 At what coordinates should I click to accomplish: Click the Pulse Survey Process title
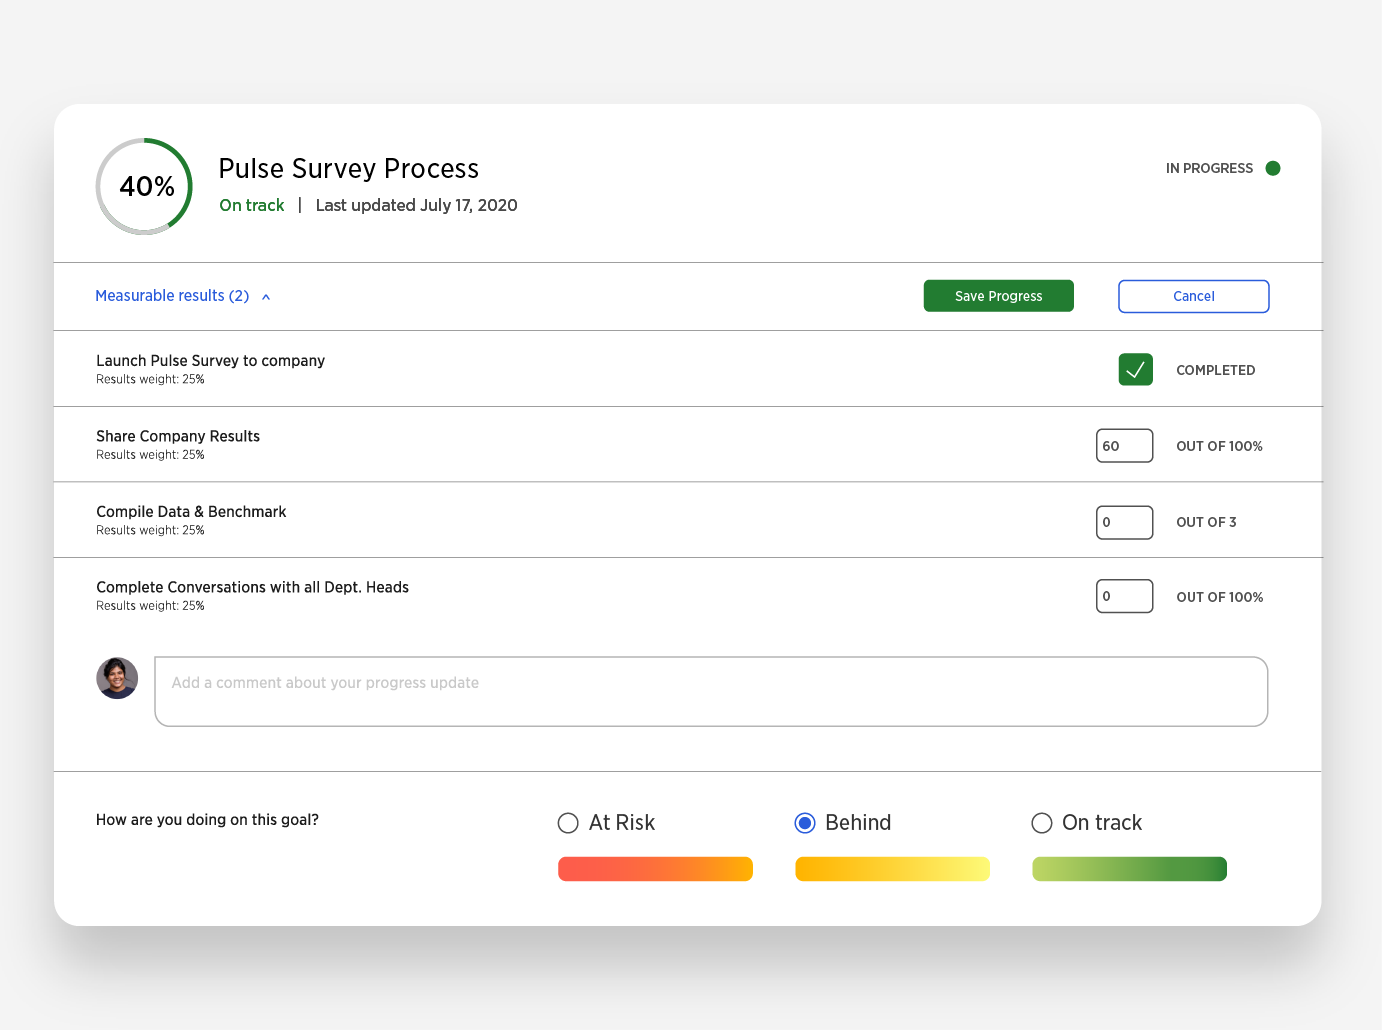coord(349,168)
